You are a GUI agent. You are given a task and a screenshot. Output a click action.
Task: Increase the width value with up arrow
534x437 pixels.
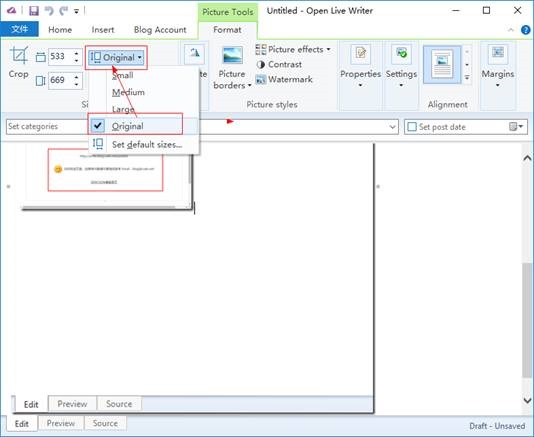tap(77, 52)
